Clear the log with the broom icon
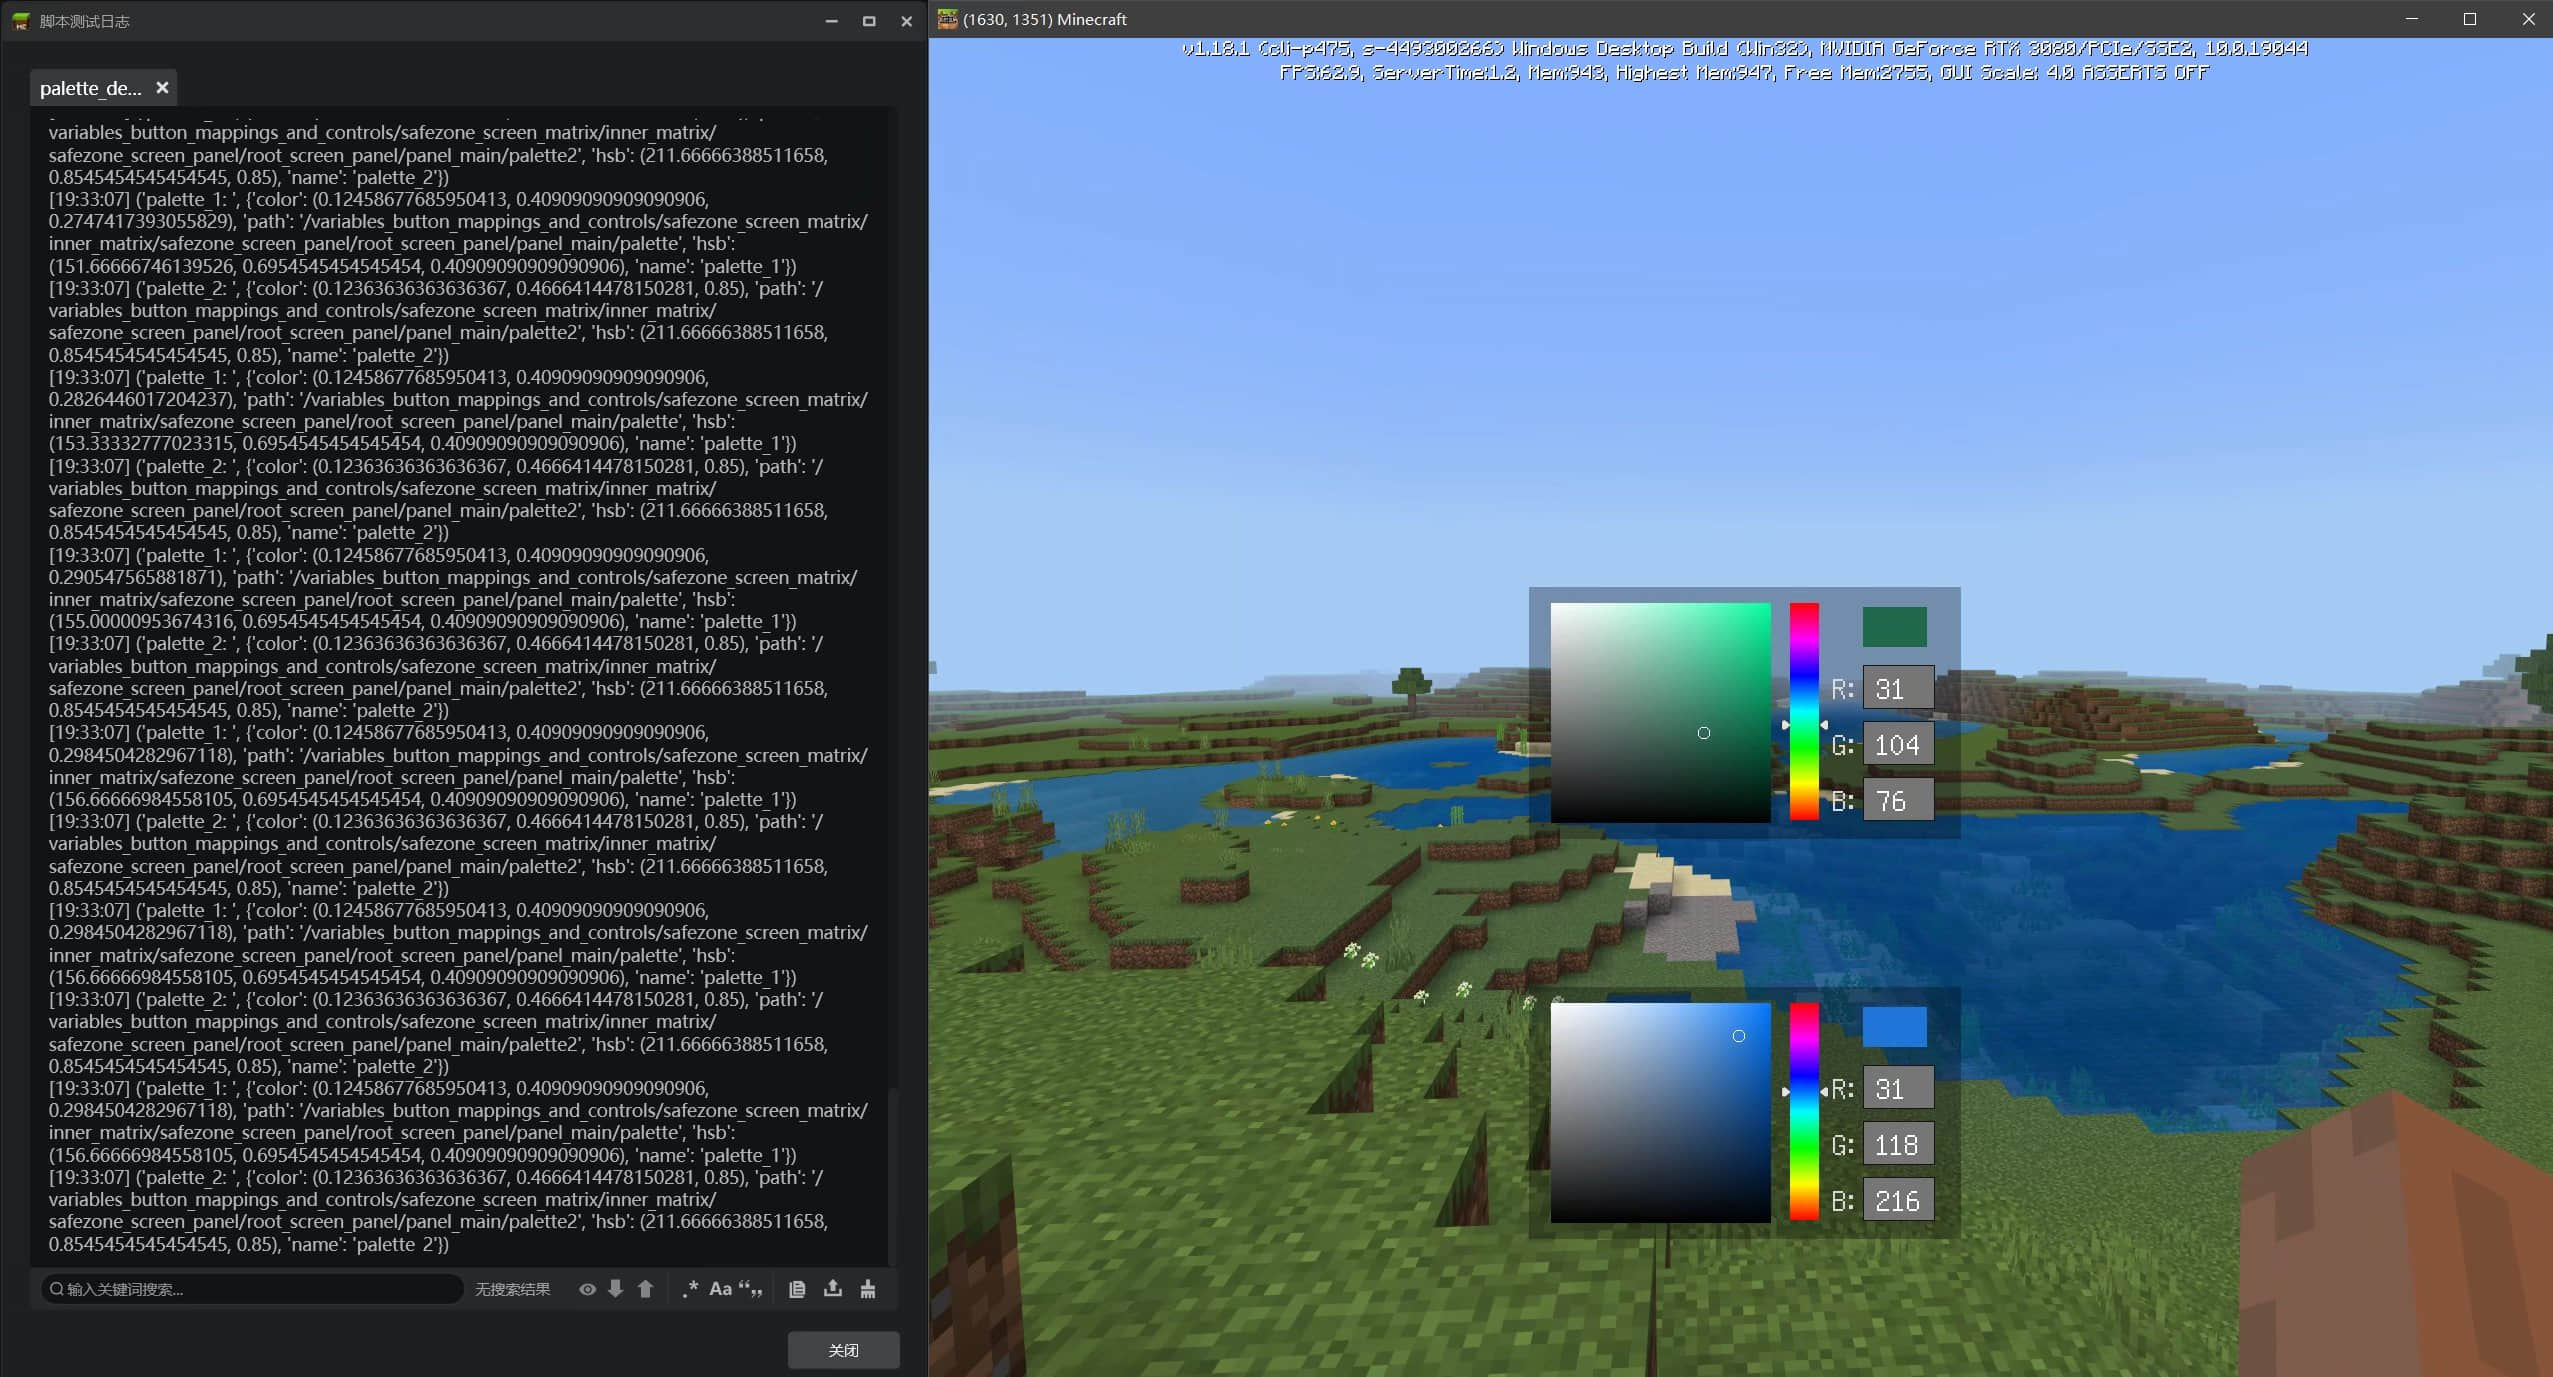 (868, 1289)
